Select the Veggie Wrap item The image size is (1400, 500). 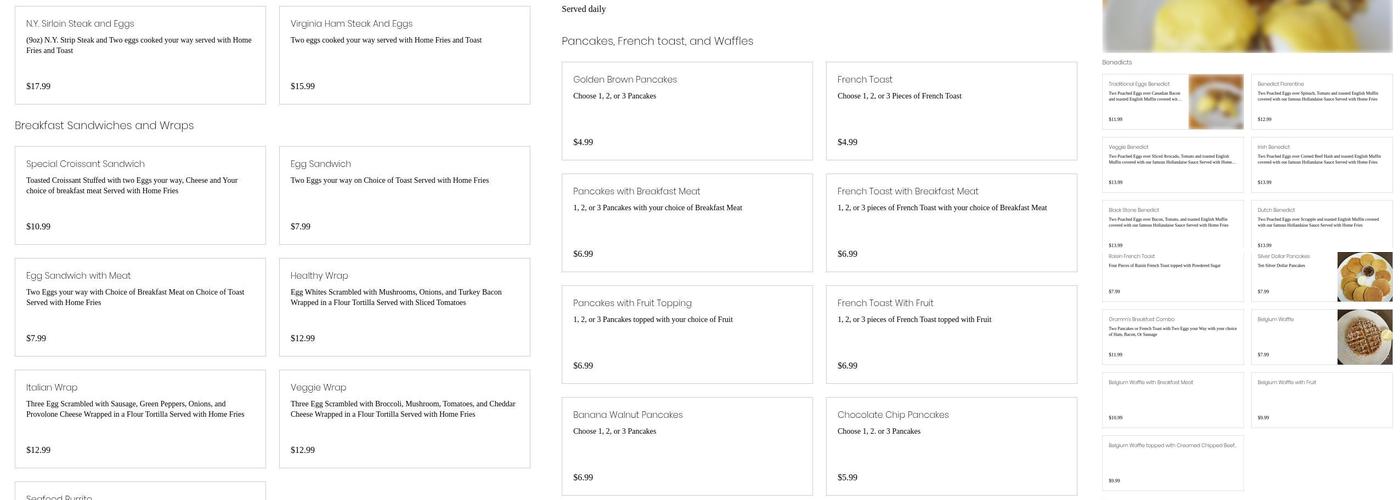pyautogui.click(x=404, y=418)
